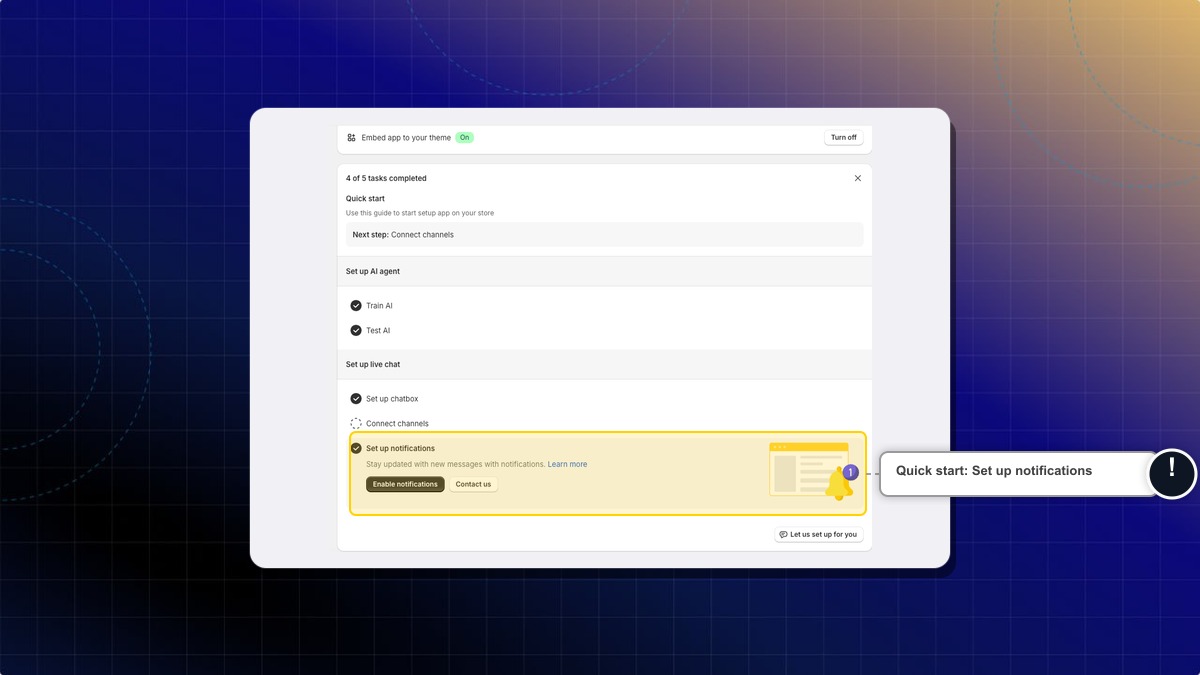The image size is (1200, 675).
Task: Select the Set up notifications task title
Action: click(x=400, y=448)
